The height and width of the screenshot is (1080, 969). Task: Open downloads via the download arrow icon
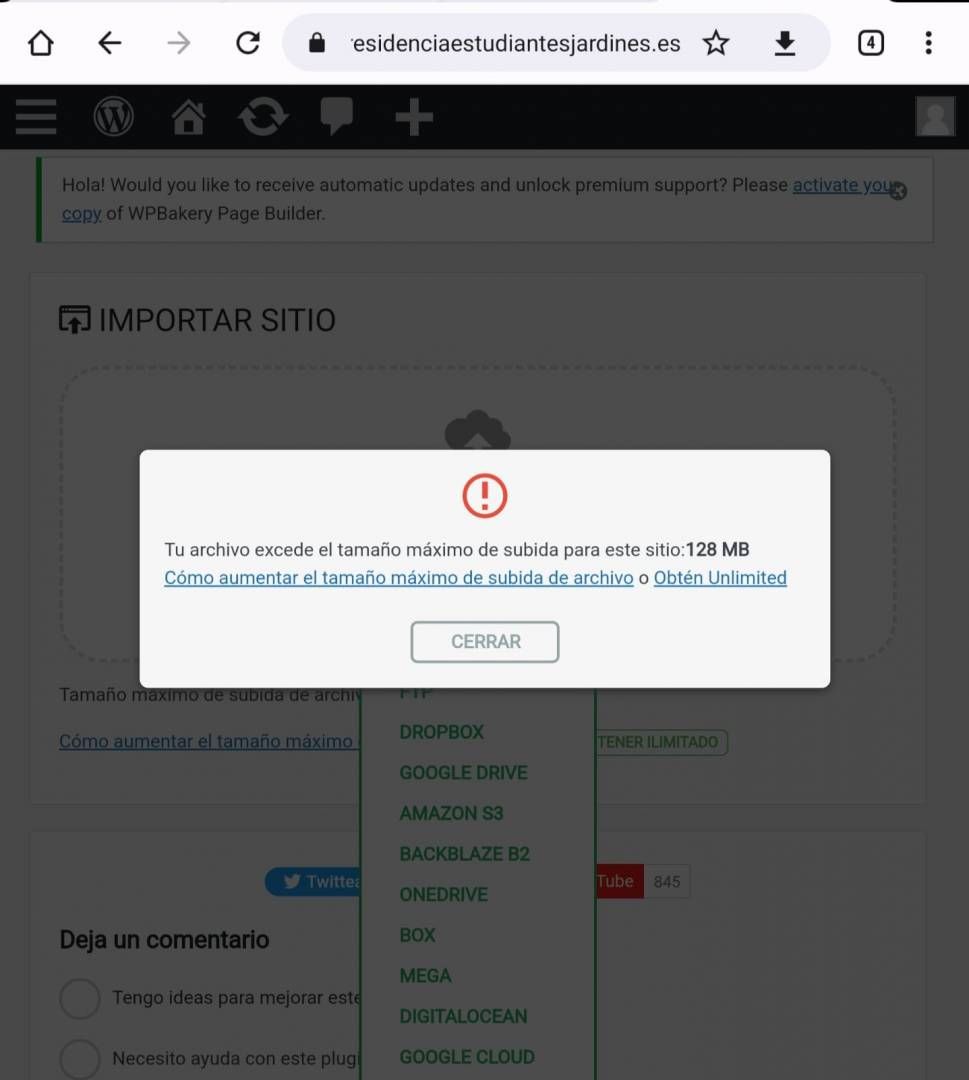pos(784,43)
